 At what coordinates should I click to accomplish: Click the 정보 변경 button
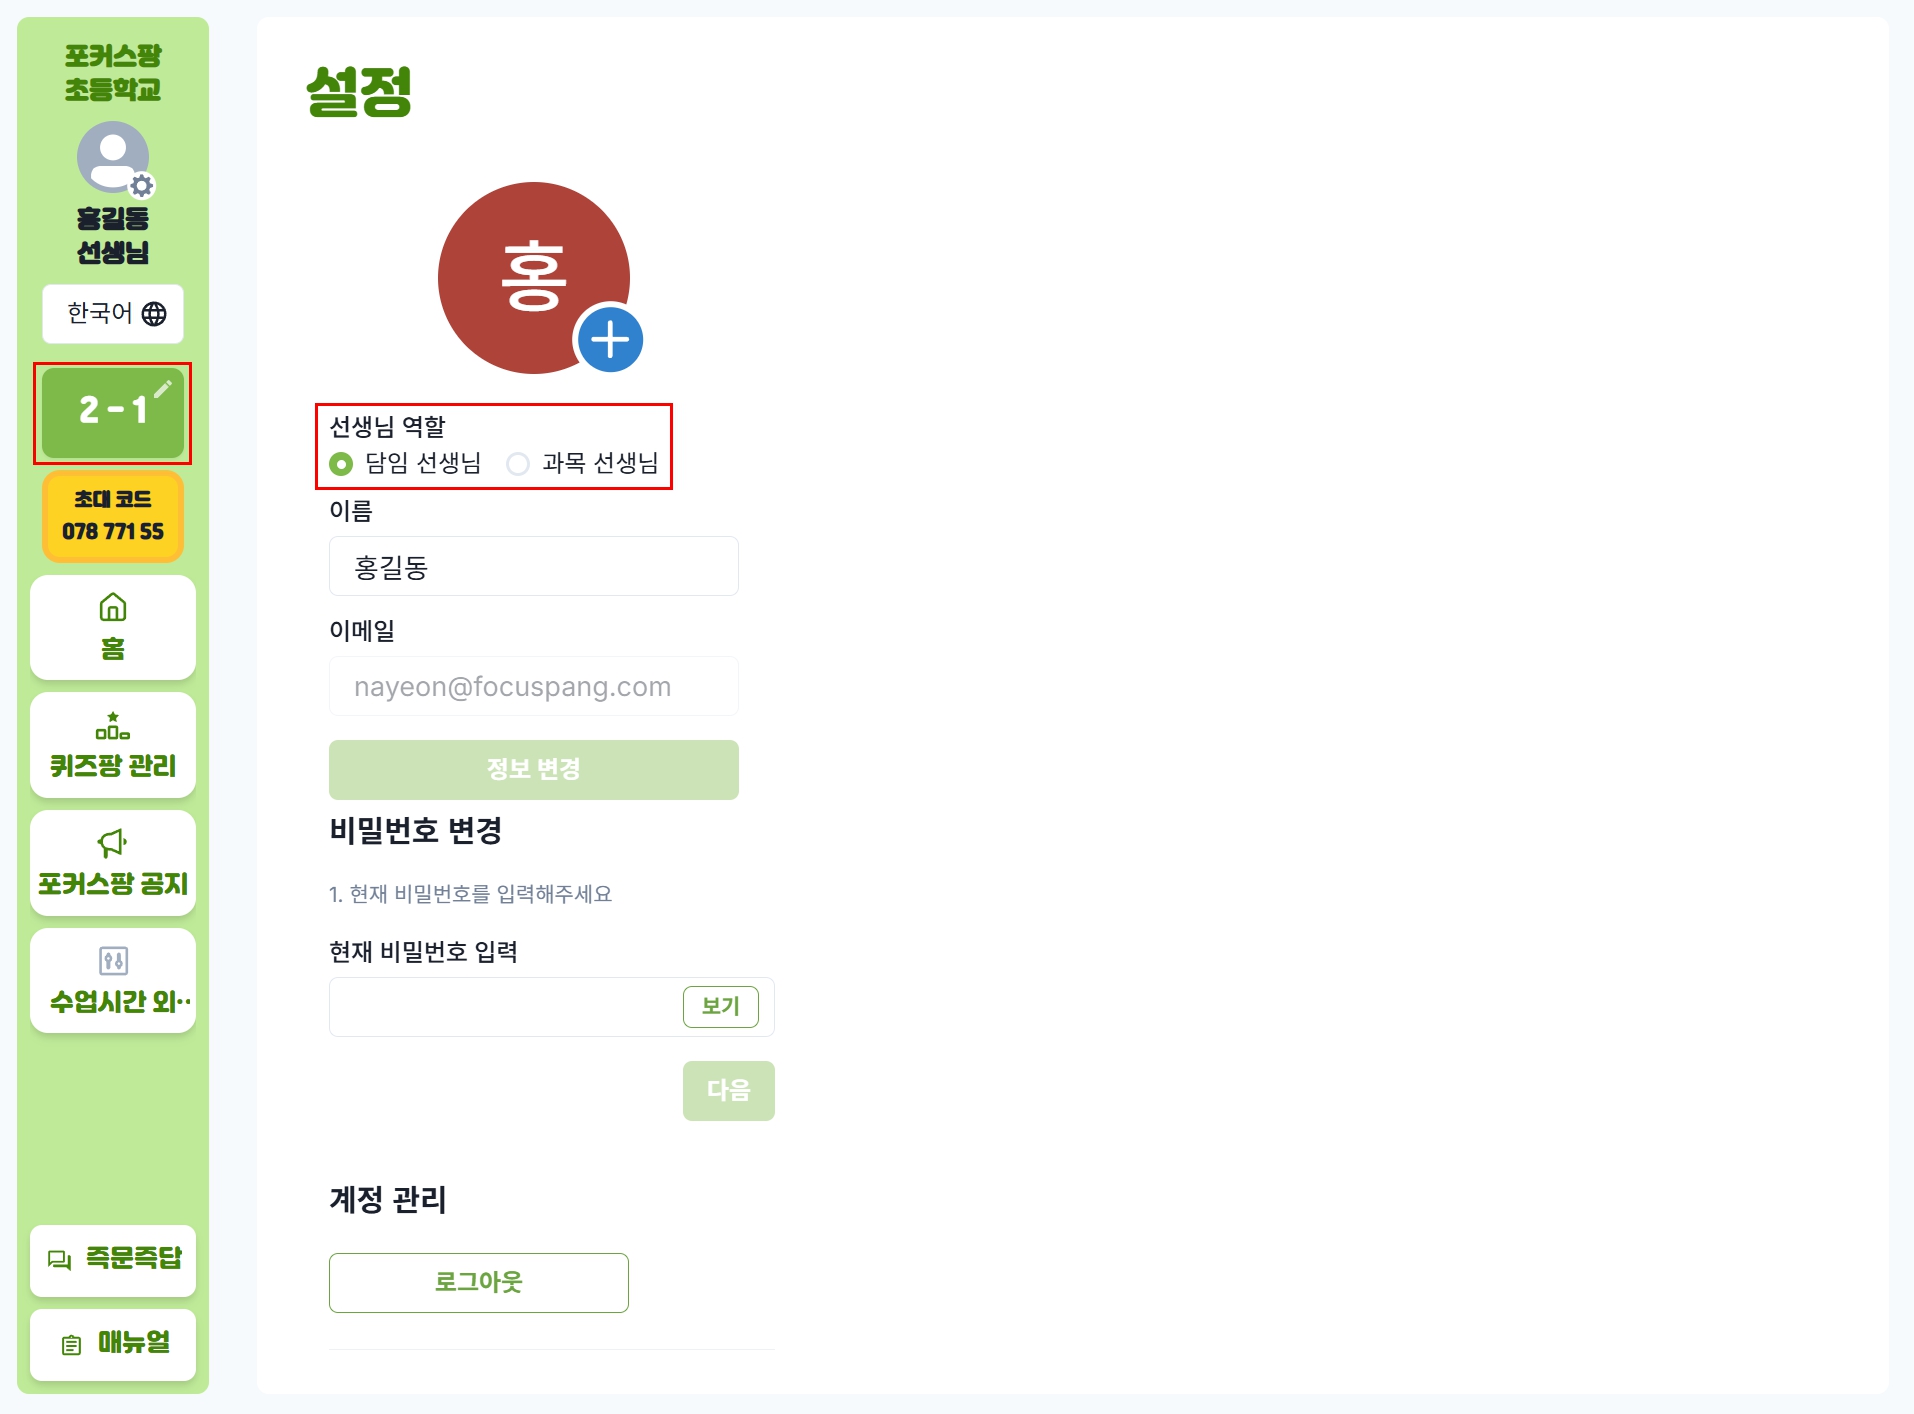click(x=533, y=769)
